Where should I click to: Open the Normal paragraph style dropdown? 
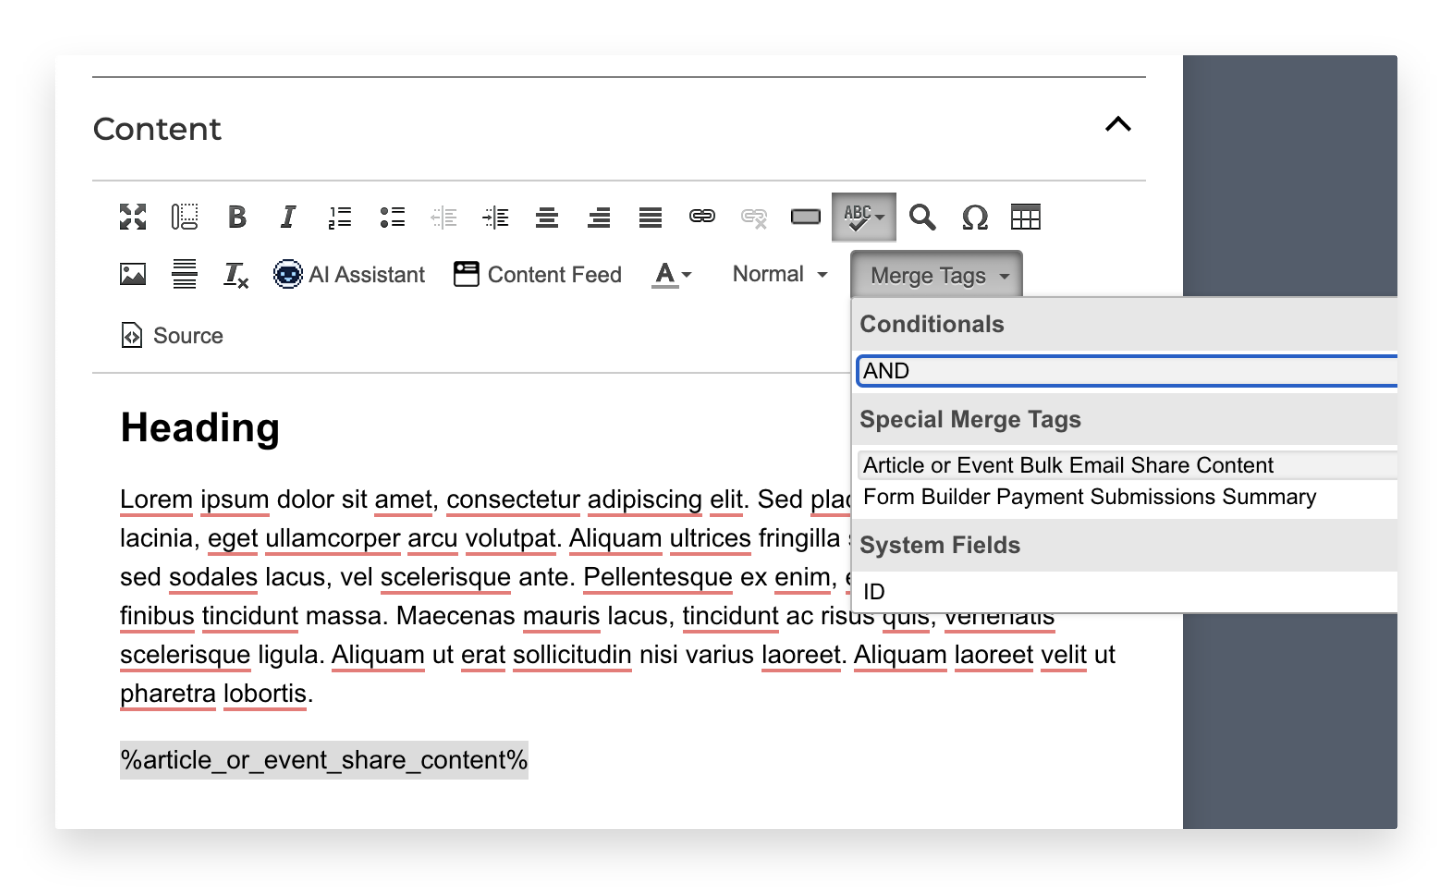779,273
